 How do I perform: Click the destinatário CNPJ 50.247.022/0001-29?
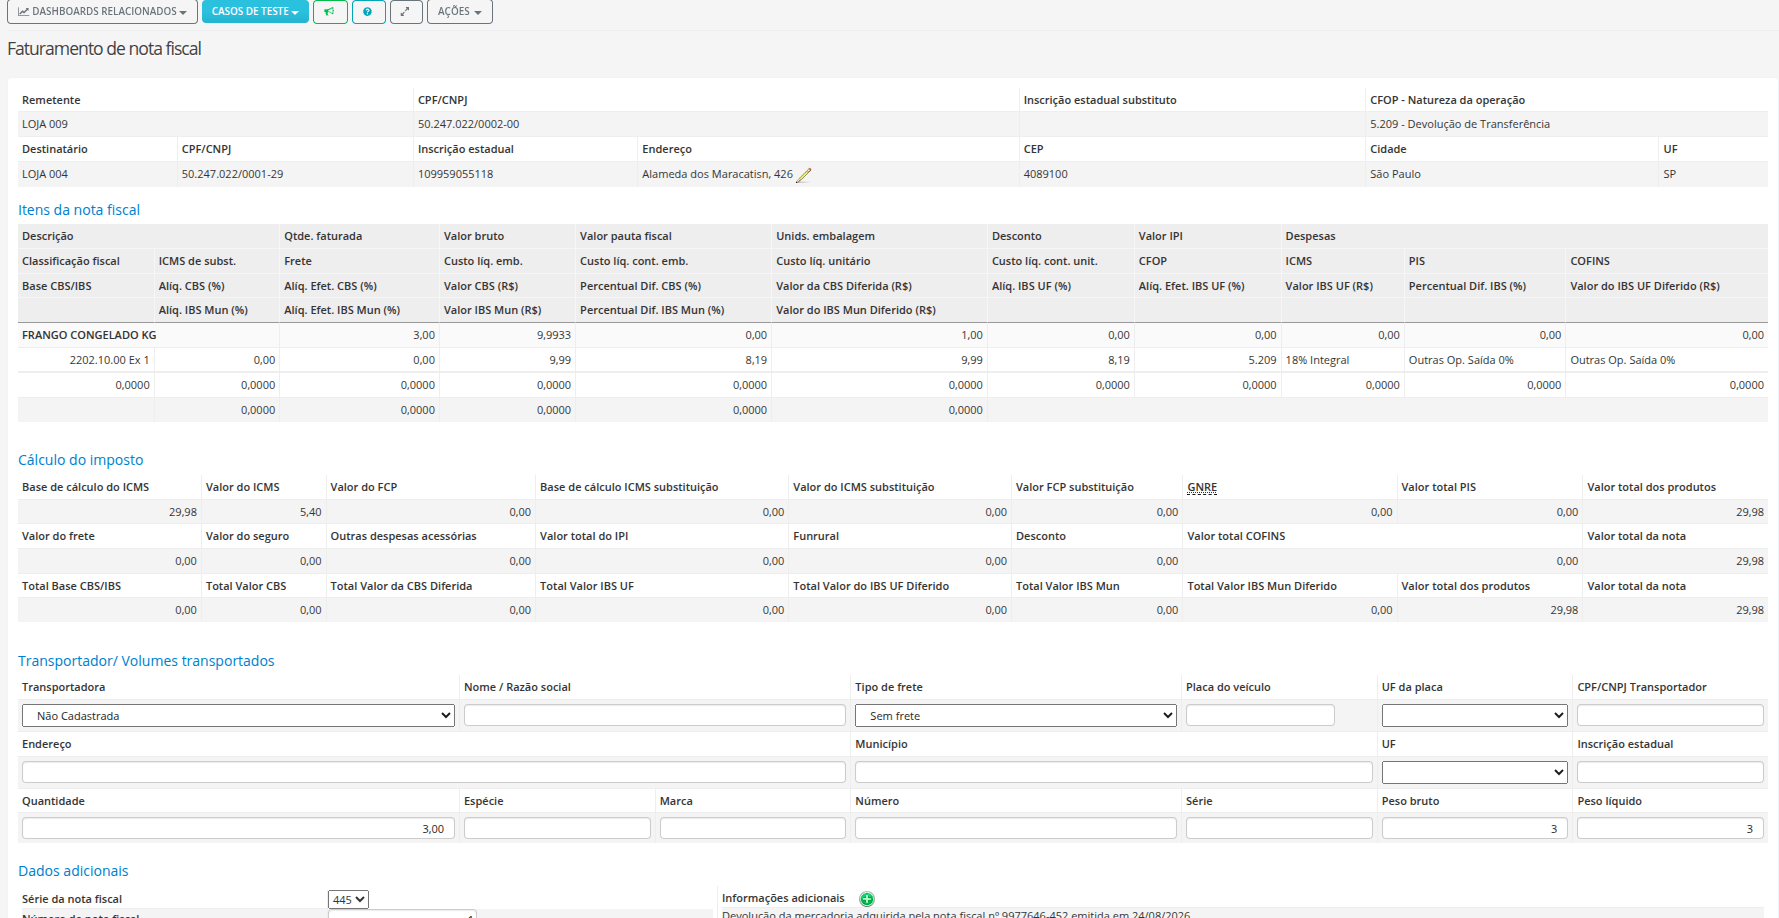(x=232, y=175)
